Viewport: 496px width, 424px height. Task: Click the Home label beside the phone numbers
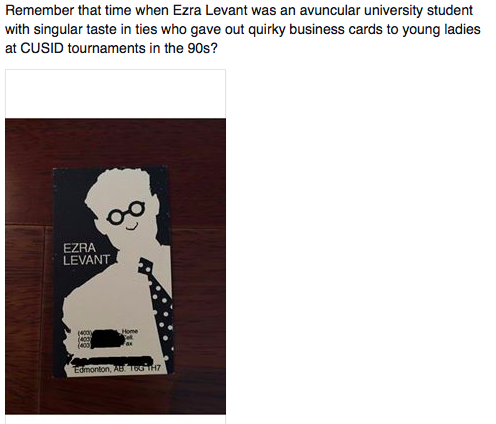point(130,331)
